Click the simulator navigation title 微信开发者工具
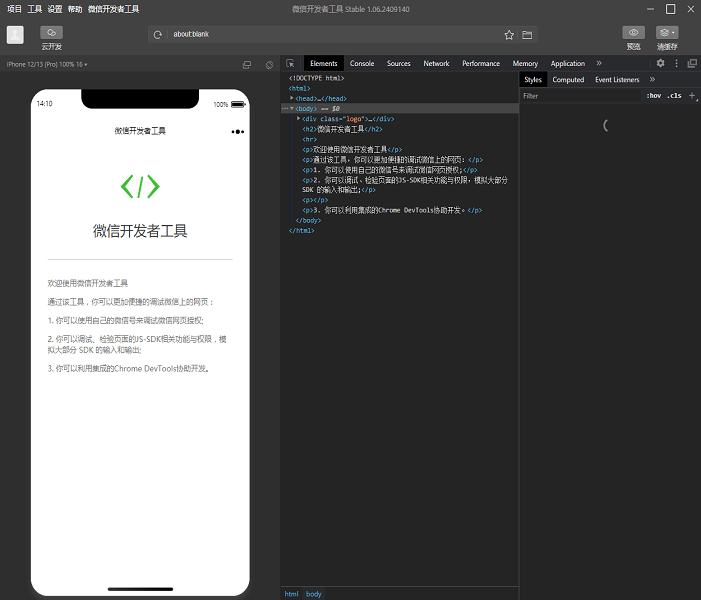Image resolution: width=701 pixels, height=600 pixels. (140, 131)
